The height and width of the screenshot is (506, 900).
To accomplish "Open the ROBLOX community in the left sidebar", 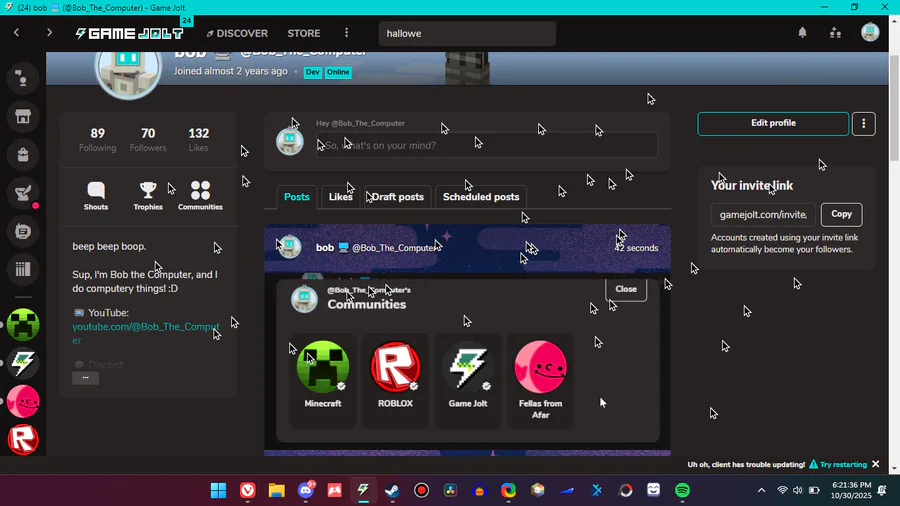I will [x=23, y=439].
